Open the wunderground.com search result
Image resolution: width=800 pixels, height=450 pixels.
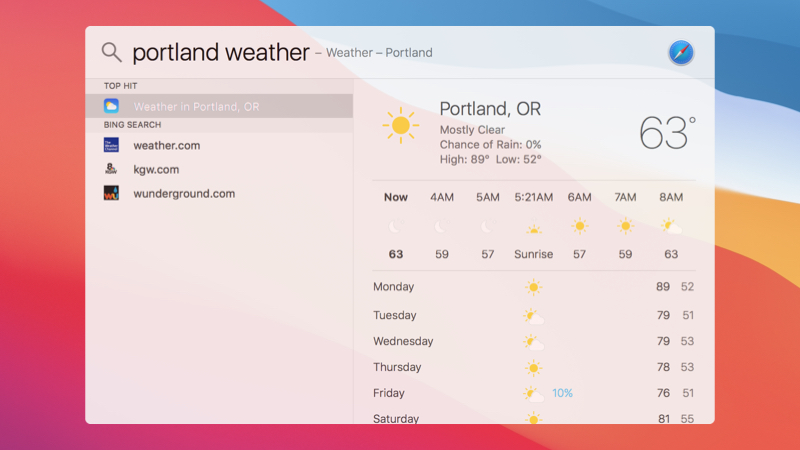[x=184, y=193]
